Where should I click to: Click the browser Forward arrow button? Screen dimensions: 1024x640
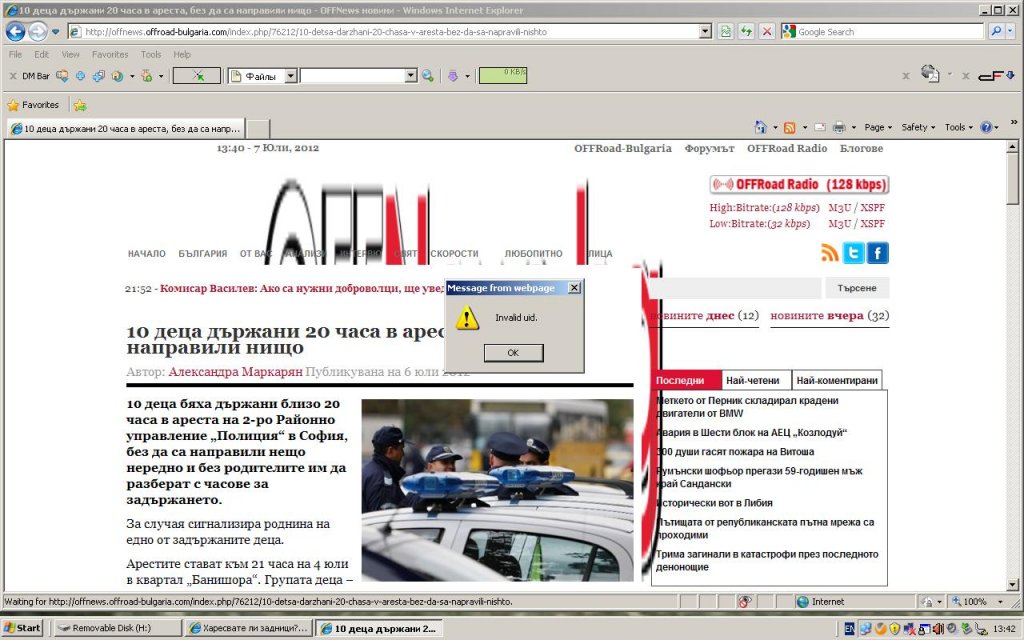pyautogui.click(x=38, y=31)
